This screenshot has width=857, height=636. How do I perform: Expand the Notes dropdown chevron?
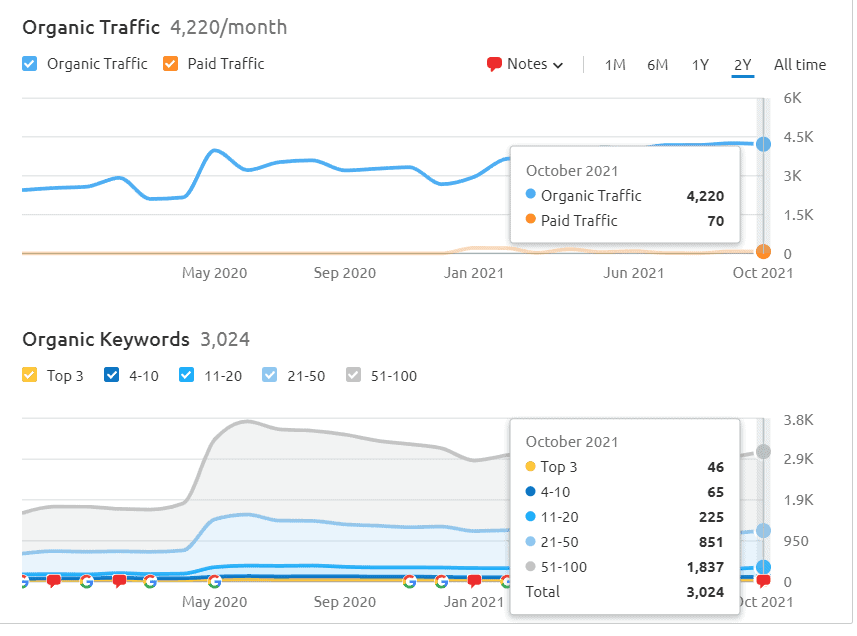pyautogui.click(x=558, y=66)
